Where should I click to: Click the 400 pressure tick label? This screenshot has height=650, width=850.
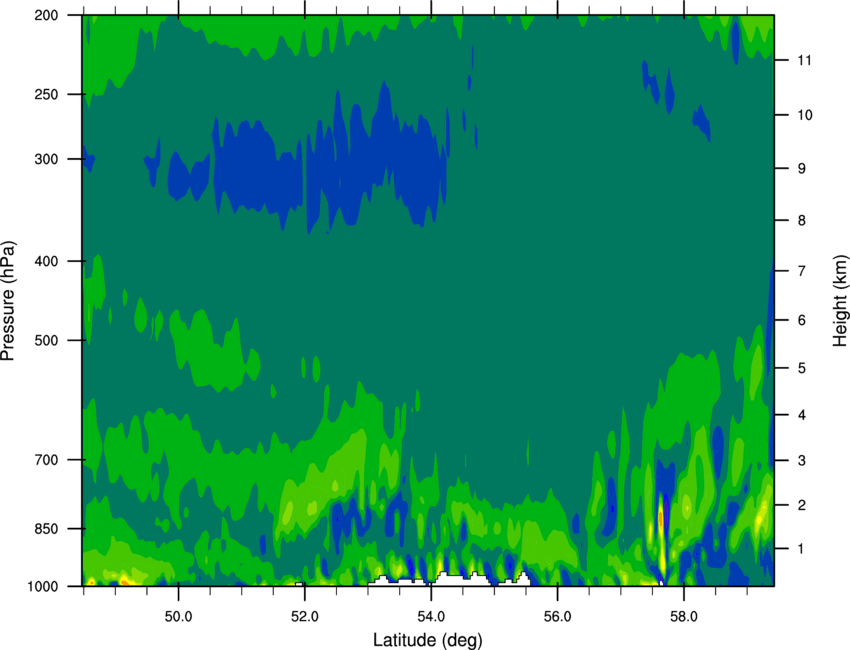46,261
